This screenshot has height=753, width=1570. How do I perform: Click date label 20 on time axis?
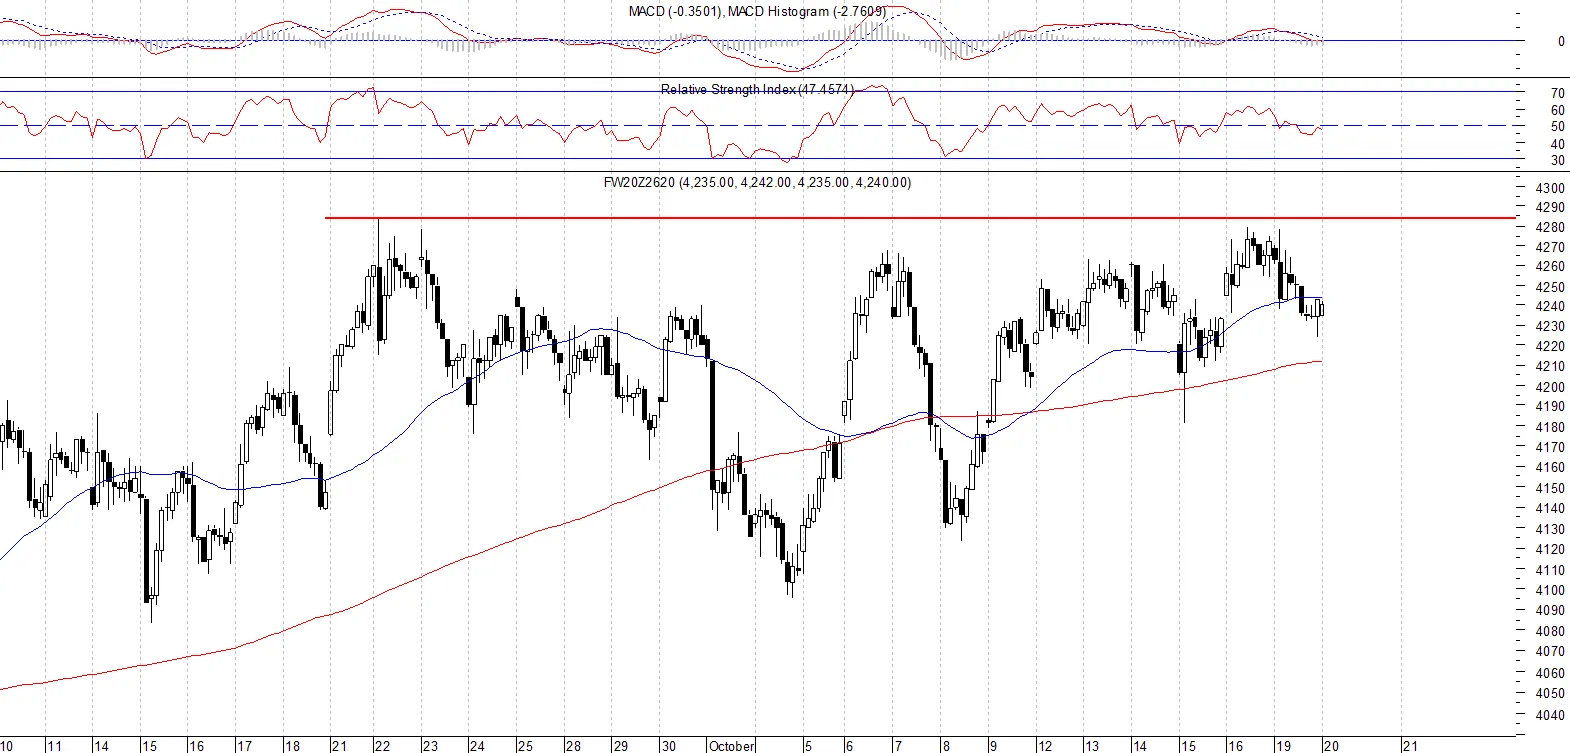[1331, 746]
